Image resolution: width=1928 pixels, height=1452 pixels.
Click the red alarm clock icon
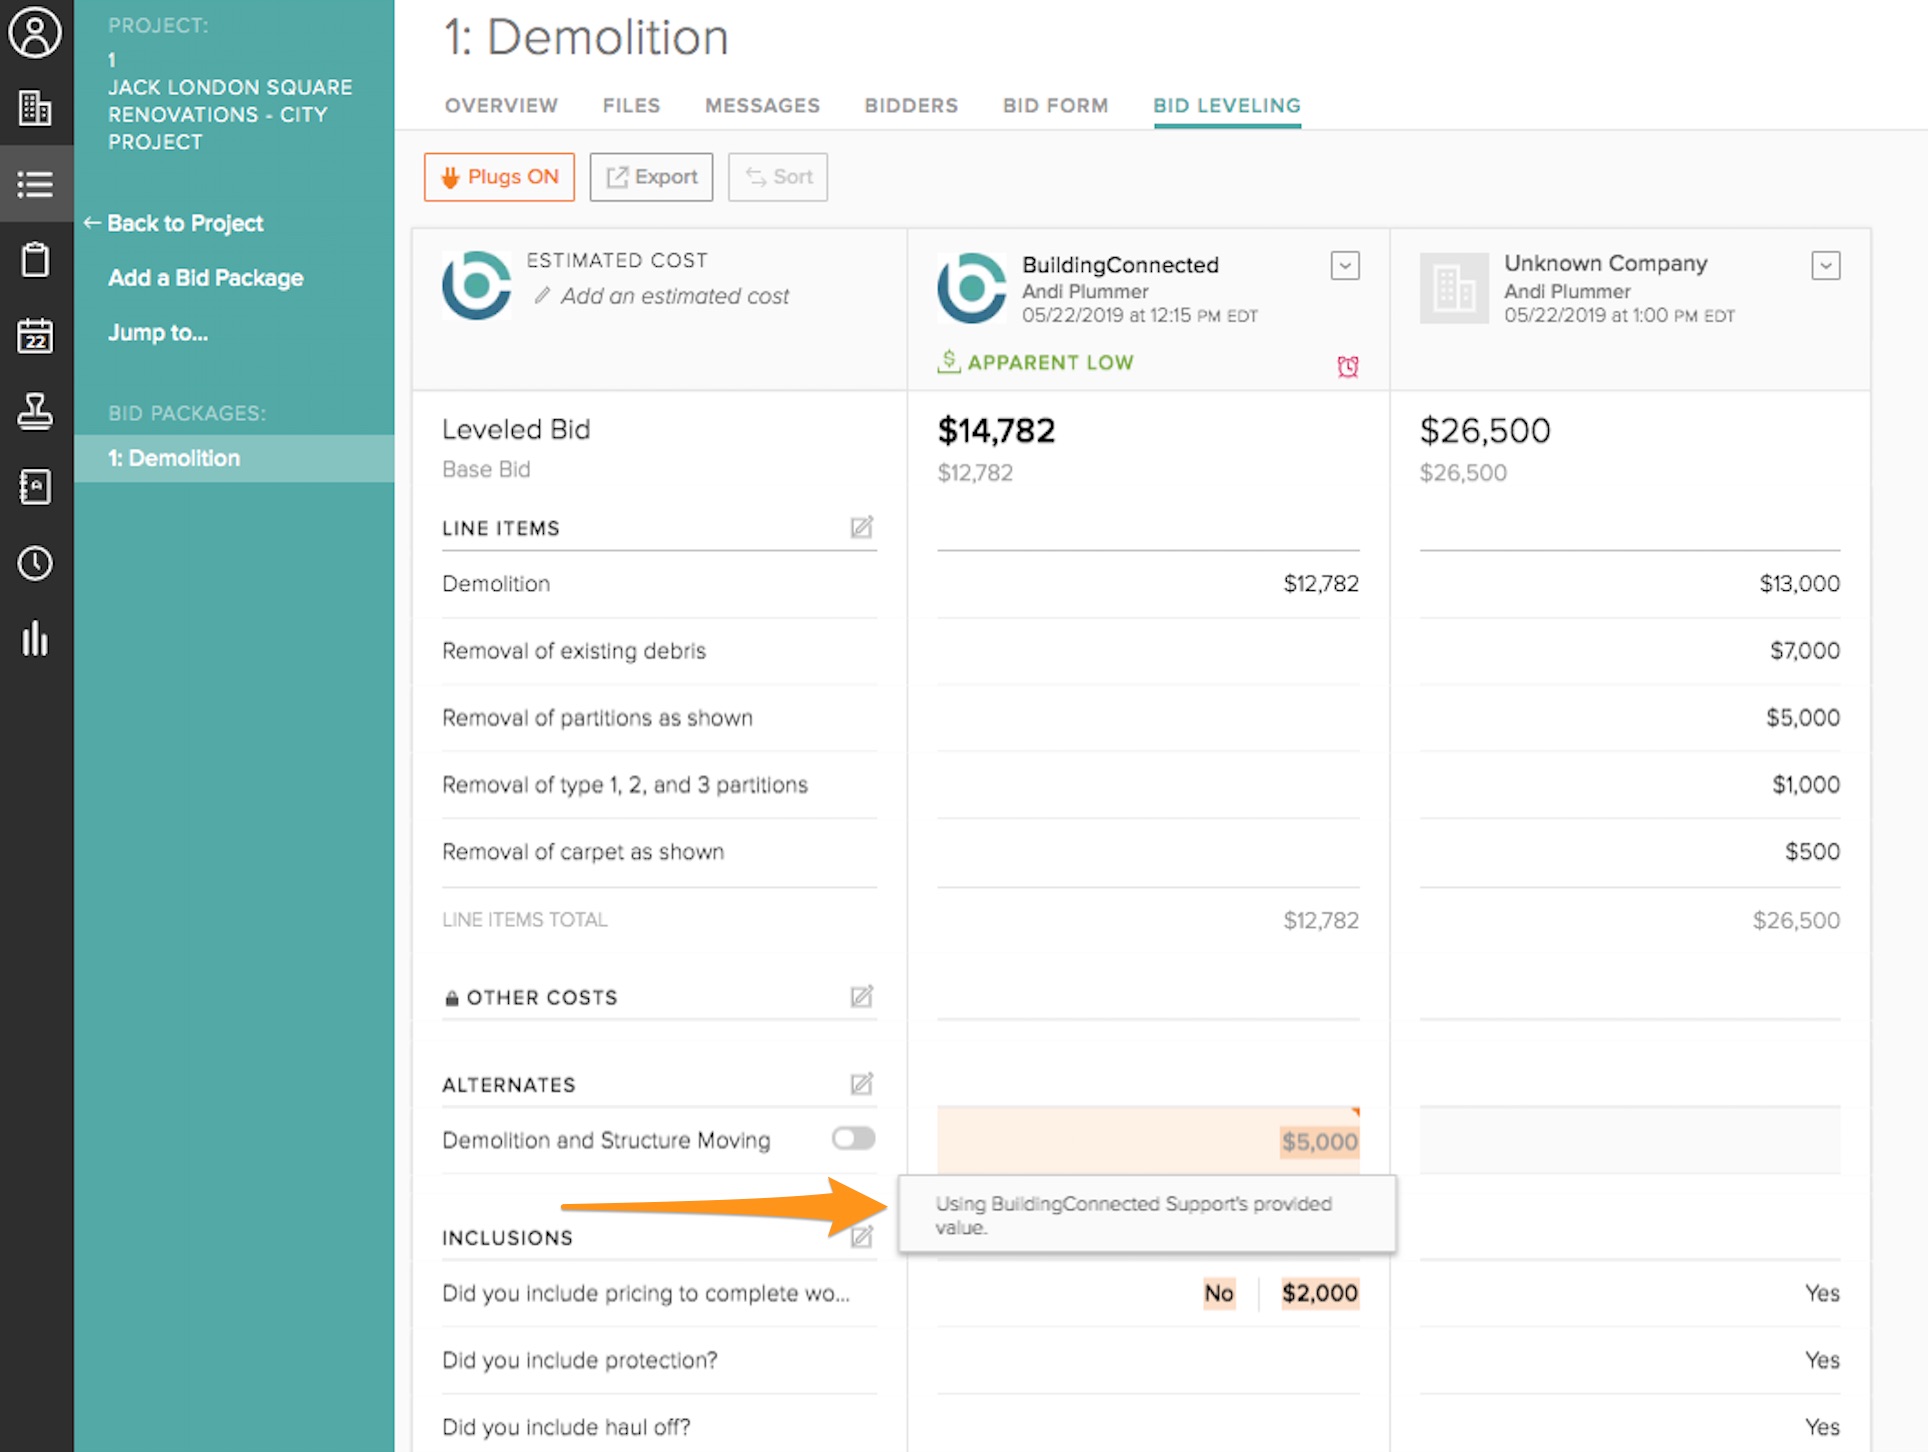[x=1347, y=366]
